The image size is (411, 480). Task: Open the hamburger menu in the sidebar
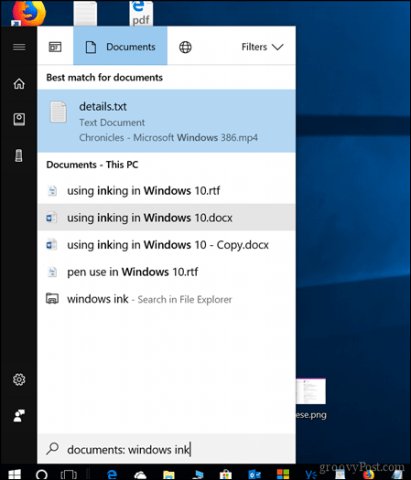(19, 47)
